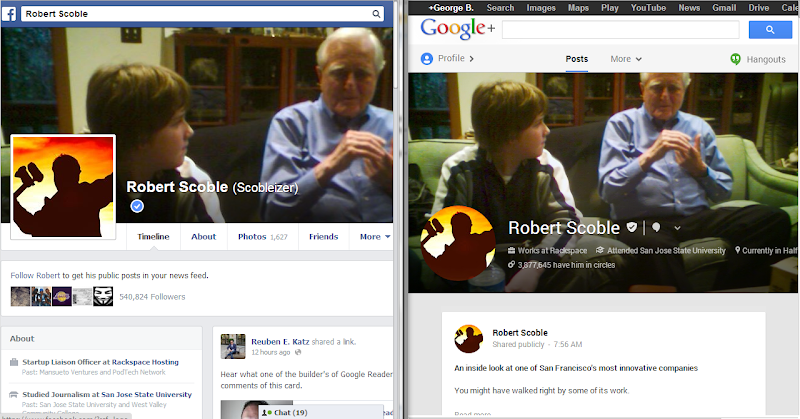
Task: Open the Hangouts label link
Action: coord(766,59)
